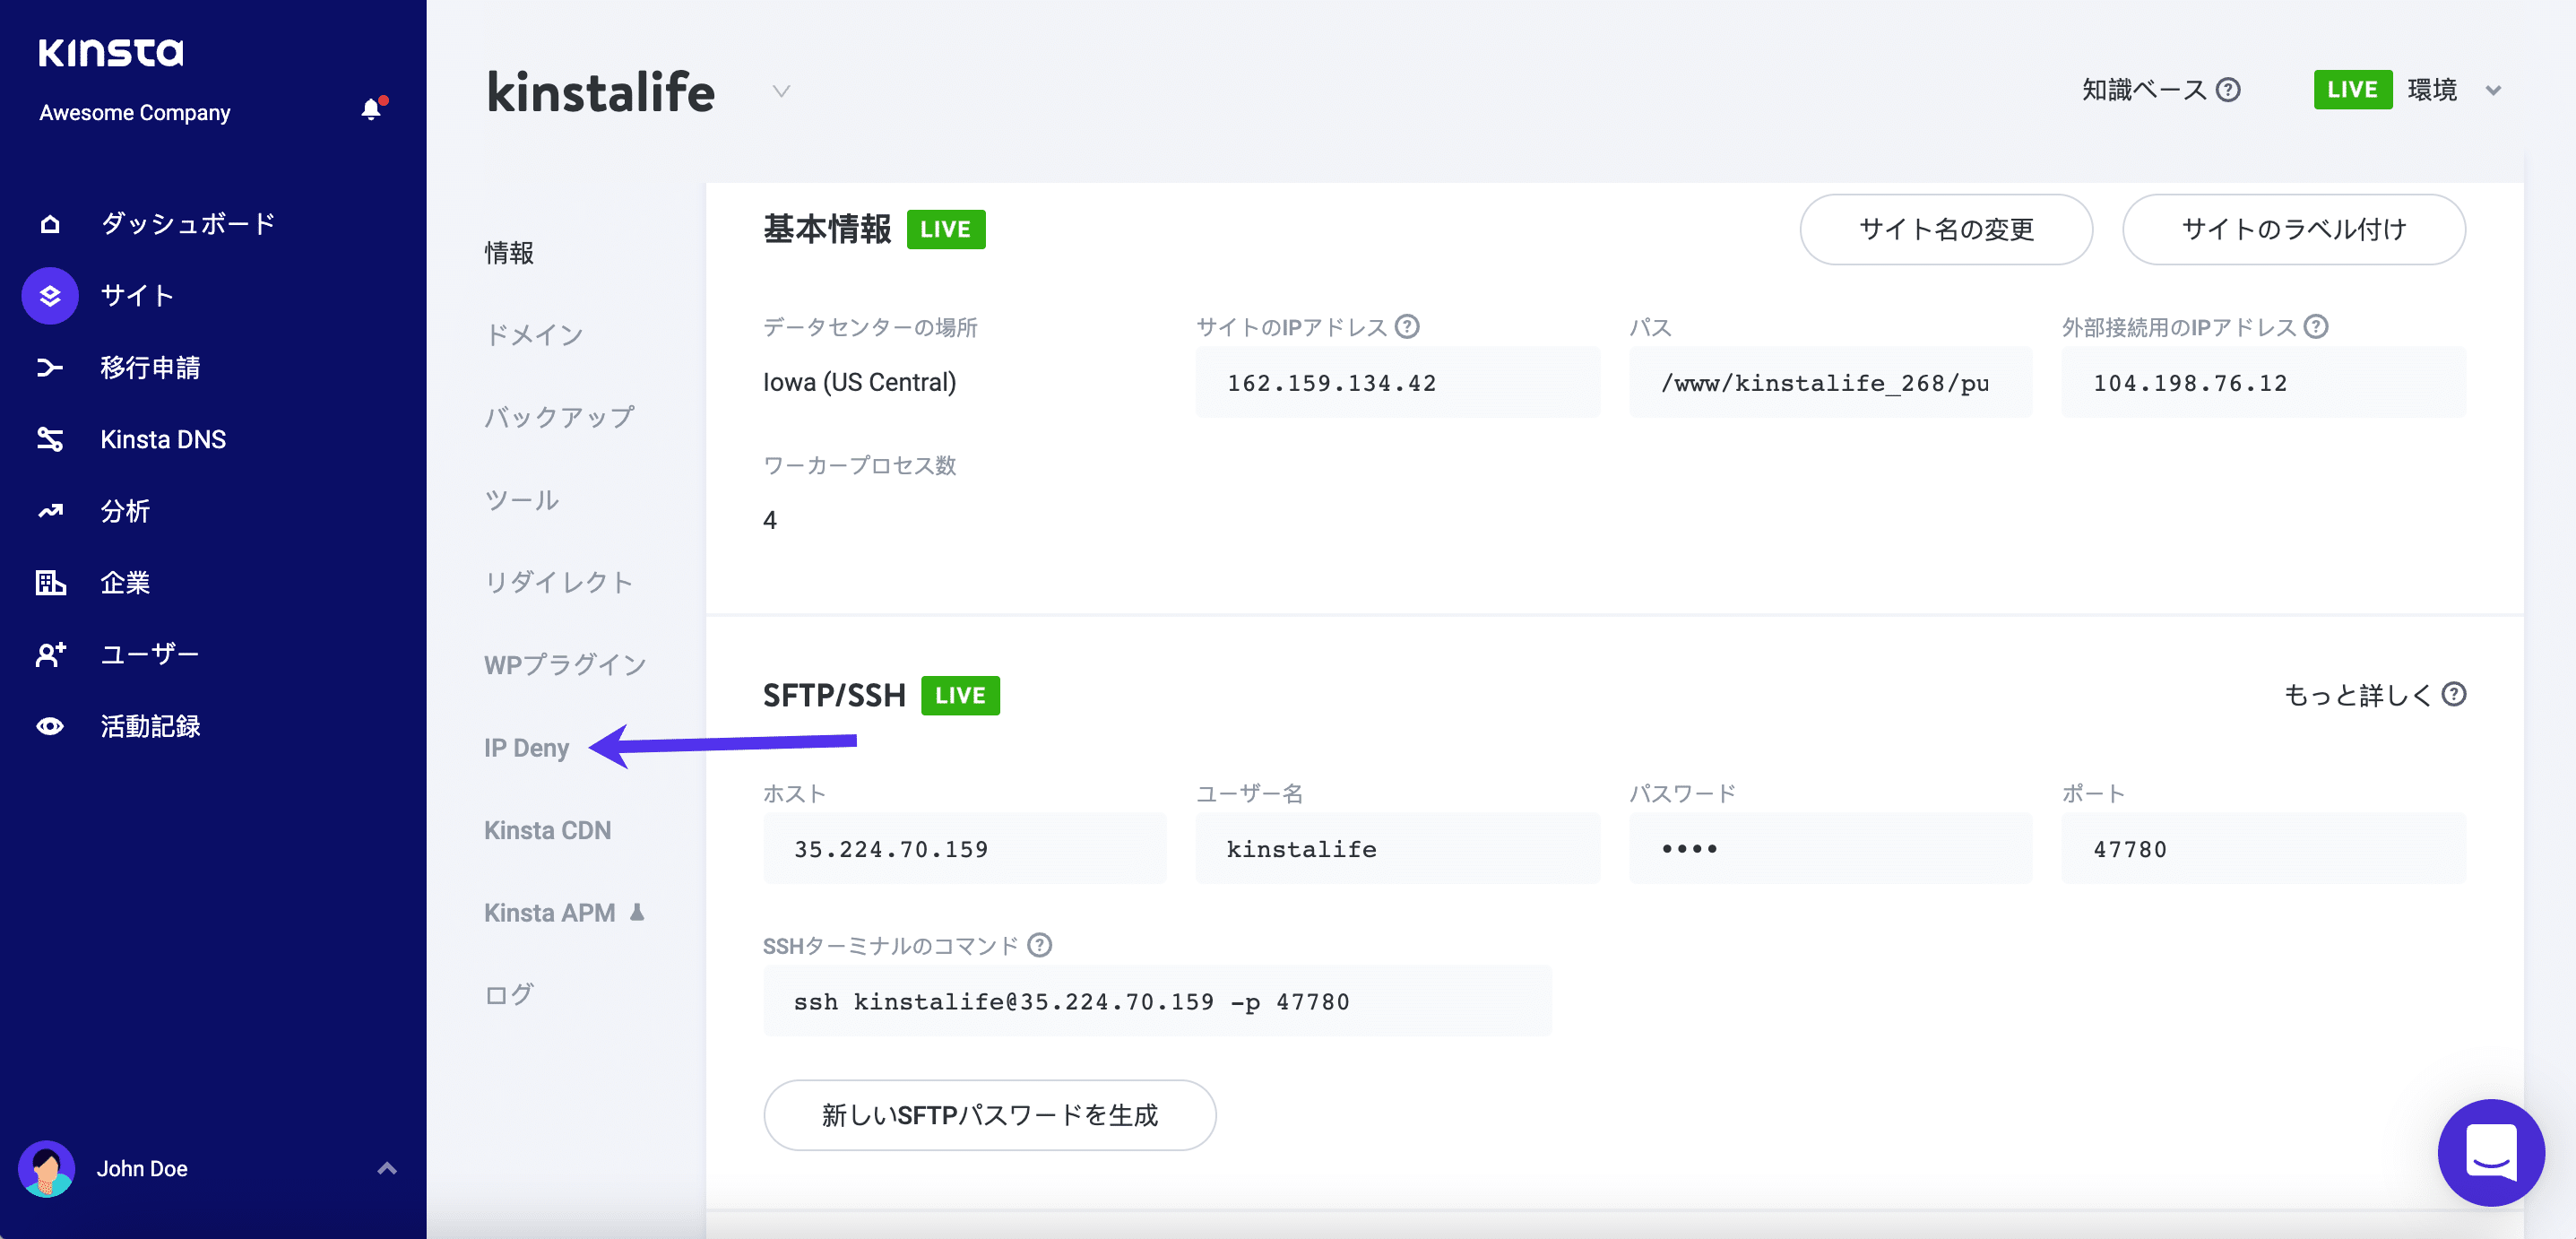The height and width of the screenshot is (1239, 2576).
Task: Click the Kinsta DNS sidebar icon
Action: click(x=50, y=439)
